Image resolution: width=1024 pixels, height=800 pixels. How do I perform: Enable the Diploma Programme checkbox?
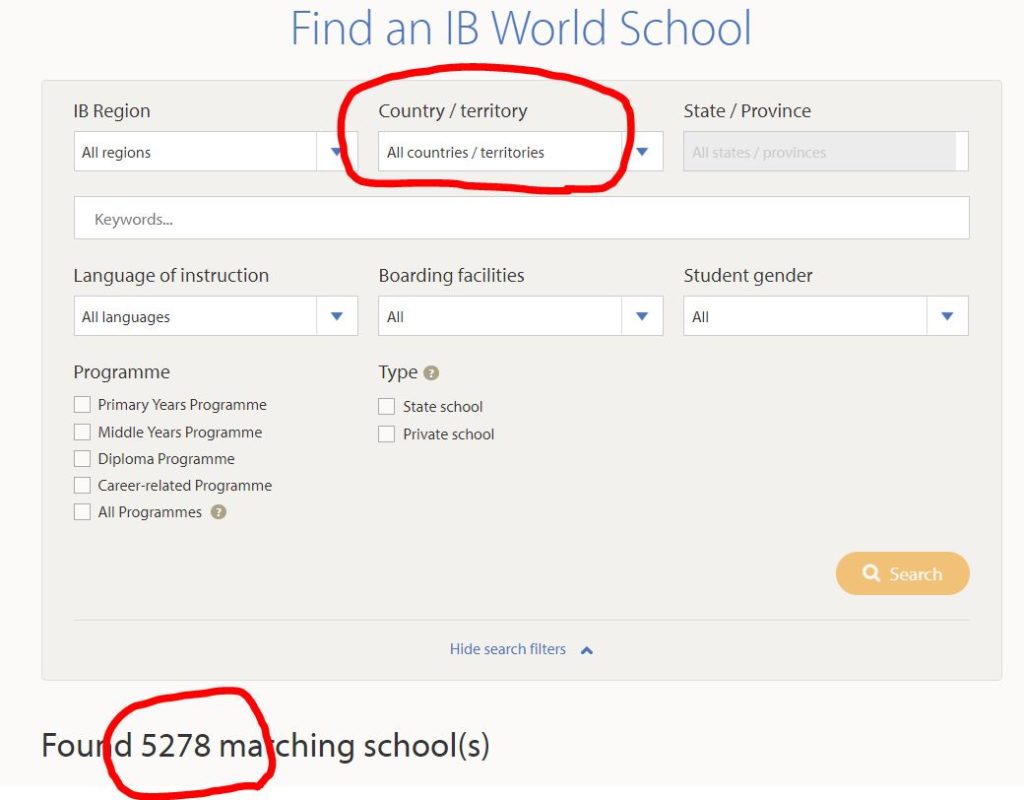tap(82, 459)
